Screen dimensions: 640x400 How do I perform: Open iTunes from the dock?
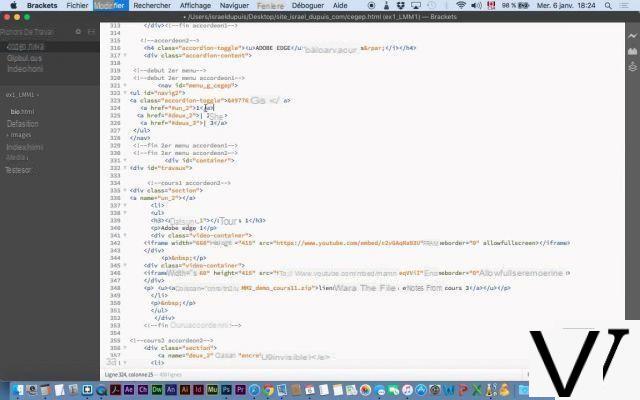pyautogui.click(x=407, y=390)
